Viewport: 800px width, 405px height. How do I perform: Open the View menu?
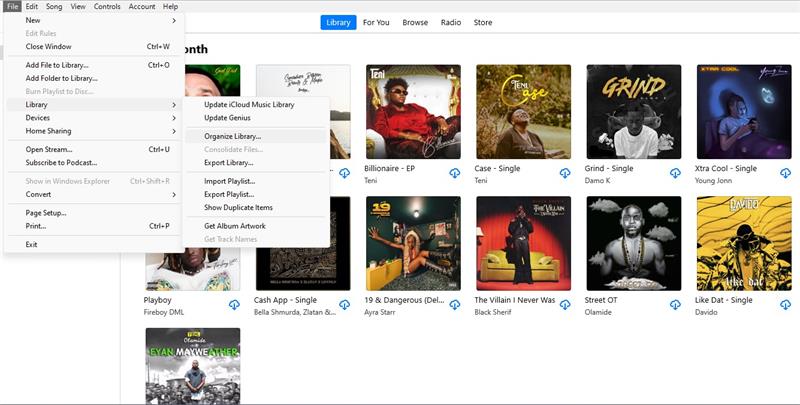pos(78,7)
